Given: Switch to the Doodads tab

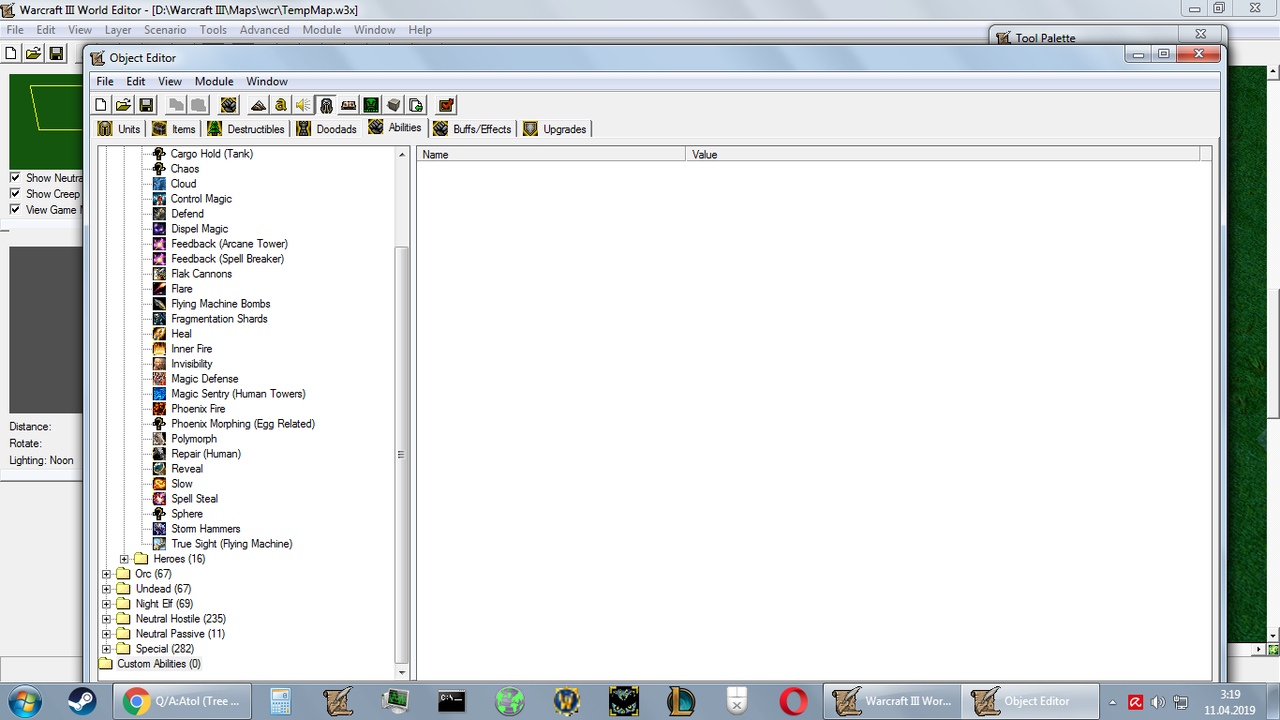Looking at the screenshot, I should tap(326, 129).
